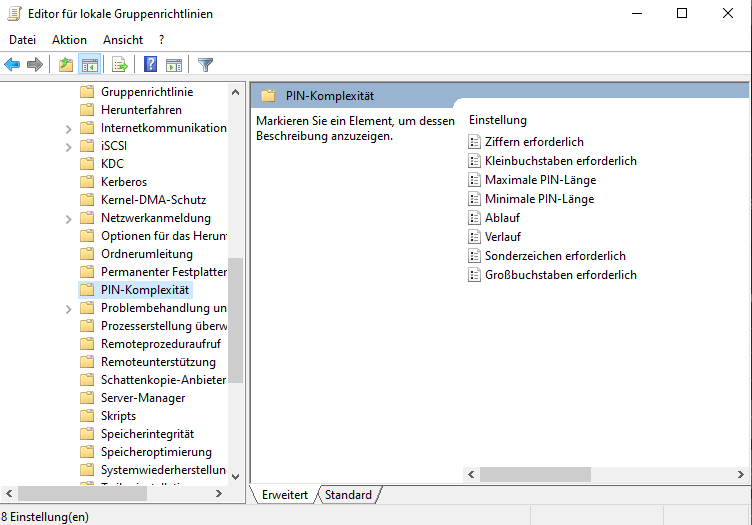Select Remoteunterstützung in the tree
Viewport: 752px width, 525px height.
(x=158, y=362)
